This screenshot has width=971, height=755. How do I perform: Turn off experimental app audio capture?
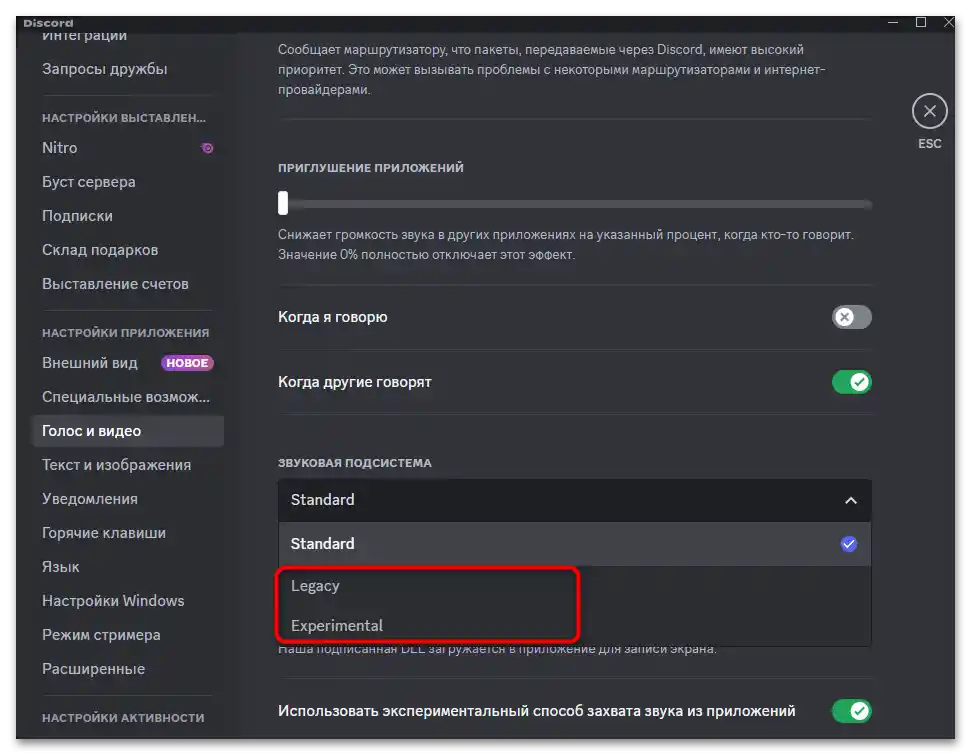coord(851,711)
